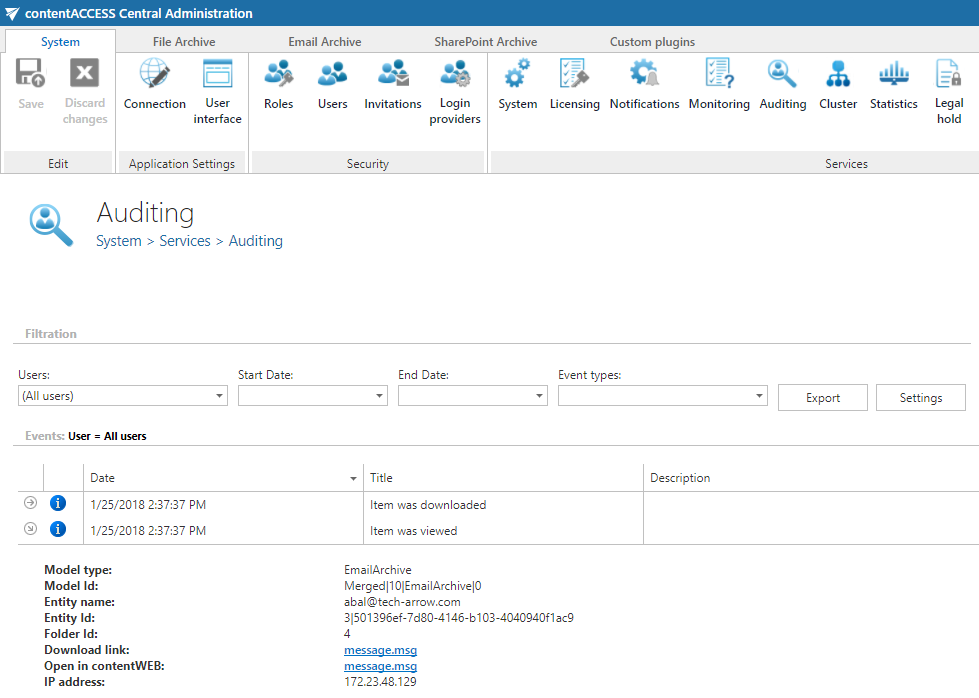979x698 pixels.
Task: Switch to the File Archive tab
Action: point(184,42)
